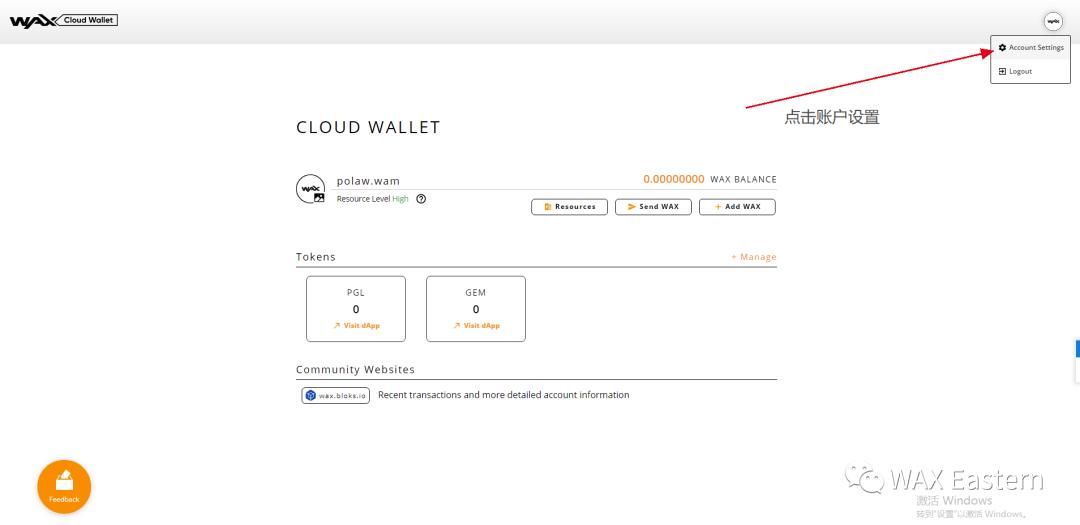Image resolution: width=1080 pixels, height=525 pixels.
Task: Visit dApp for the GEM token
Action: coord(476,325)
